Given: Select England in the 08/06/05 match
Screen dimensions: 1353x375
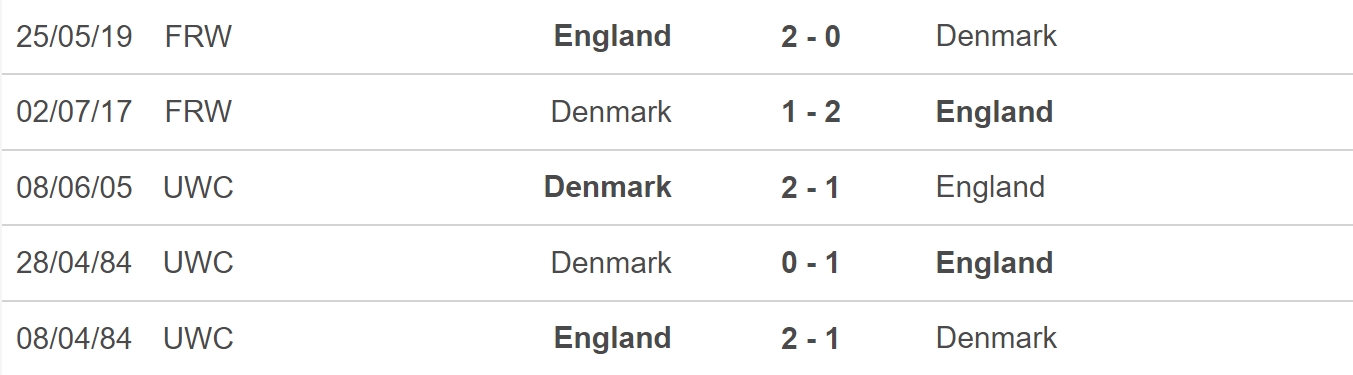Looking at the screenshot, I should tap(990, 187).
